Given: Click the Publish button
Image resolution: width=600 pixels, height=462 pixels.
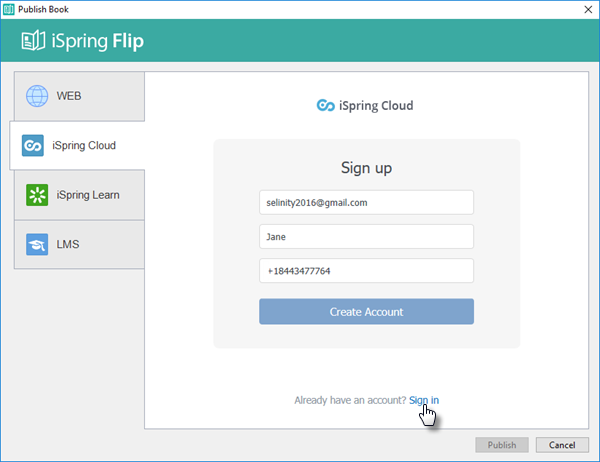Looking at the screenshot, I should 502,445.
